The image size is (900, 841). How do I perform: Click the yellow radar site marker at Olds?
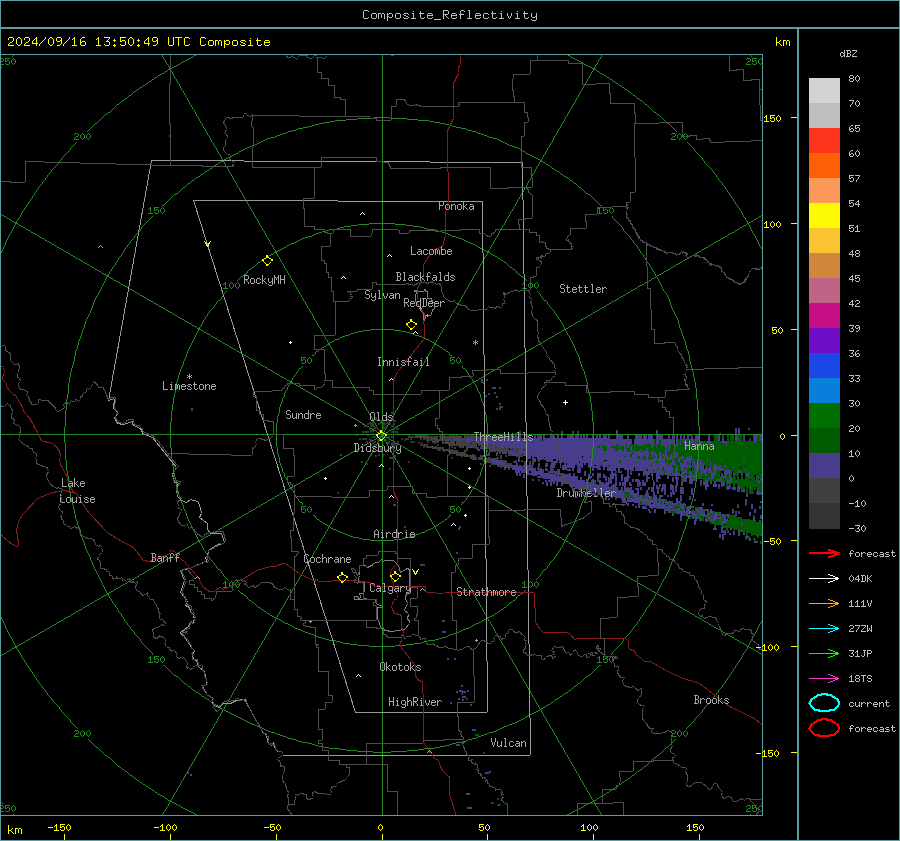click(381, 436)
